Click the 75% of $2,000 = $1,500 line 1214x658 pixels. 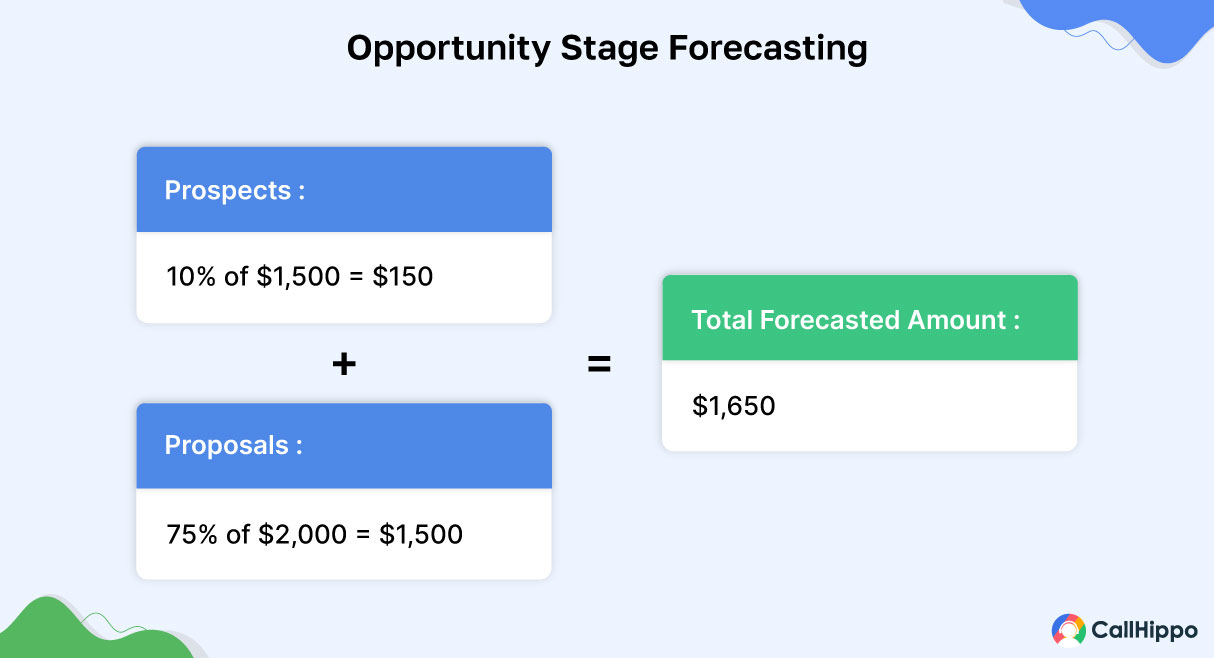pos(315,534)
